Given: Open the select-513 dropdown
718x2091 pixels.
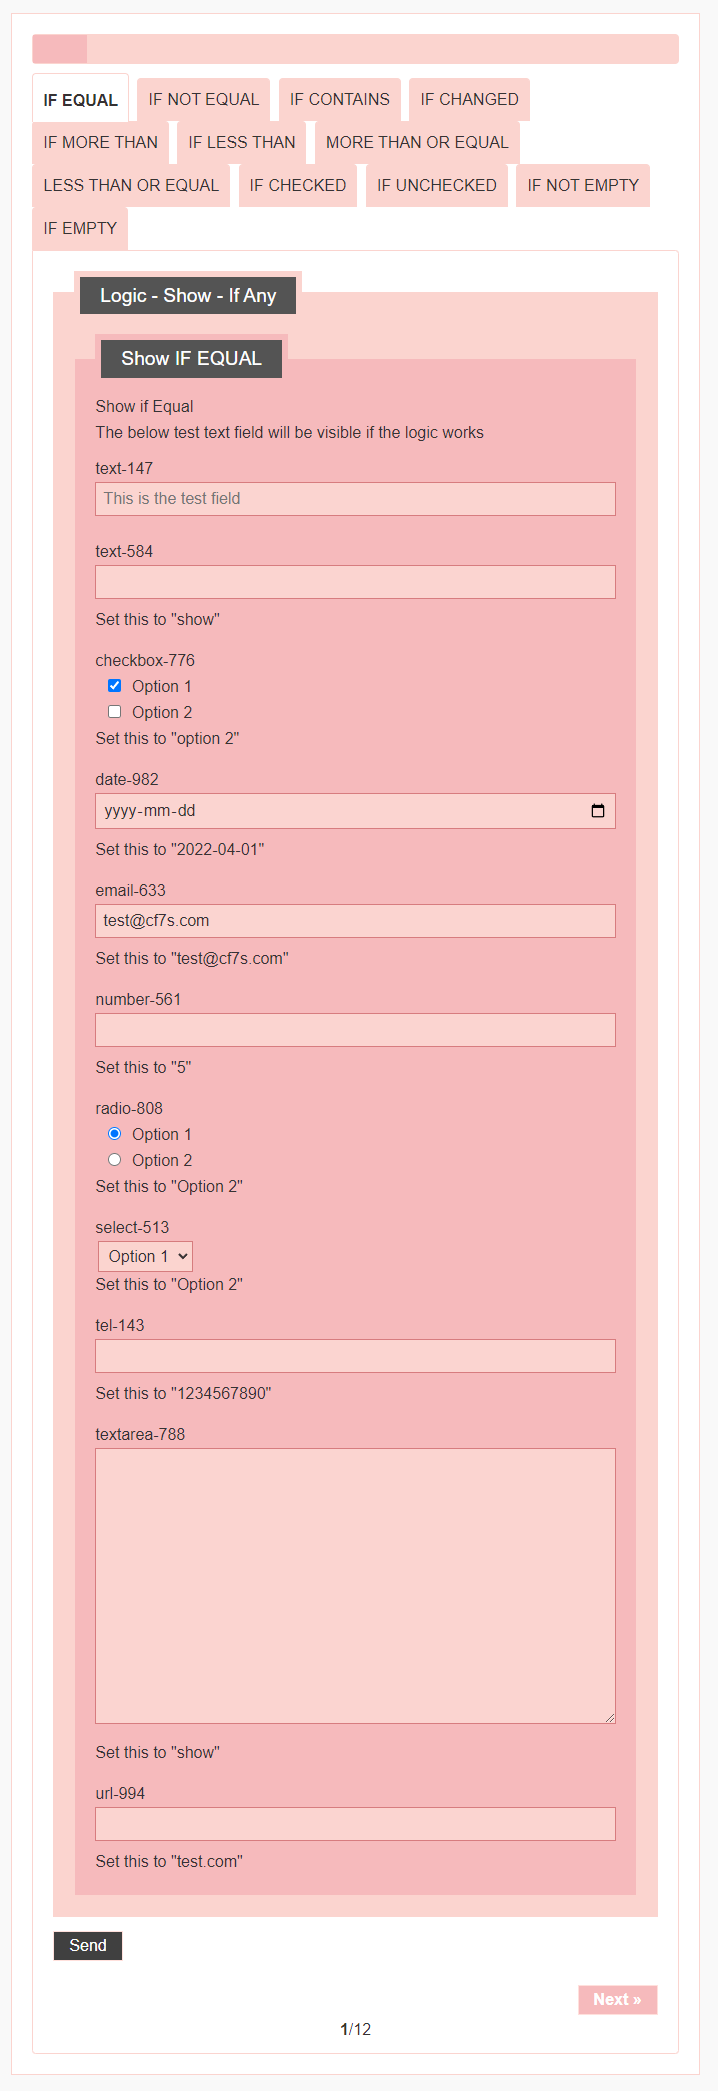Looking at the screenshot, I should [146, 1256].
